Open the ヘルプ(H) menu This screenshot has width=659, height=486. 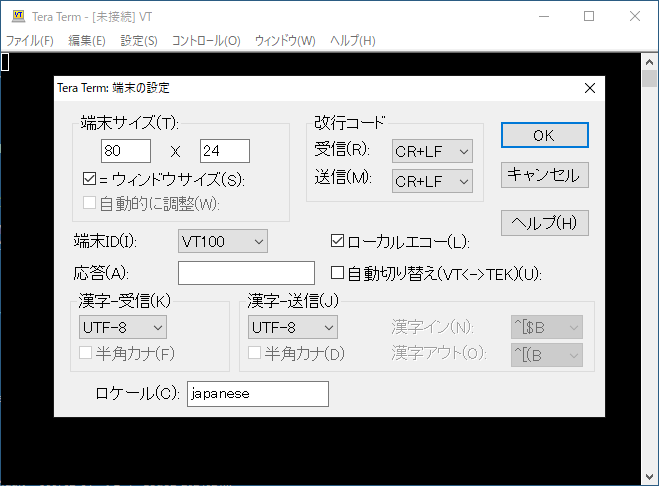pyautogui.click(x=352, y=41)
